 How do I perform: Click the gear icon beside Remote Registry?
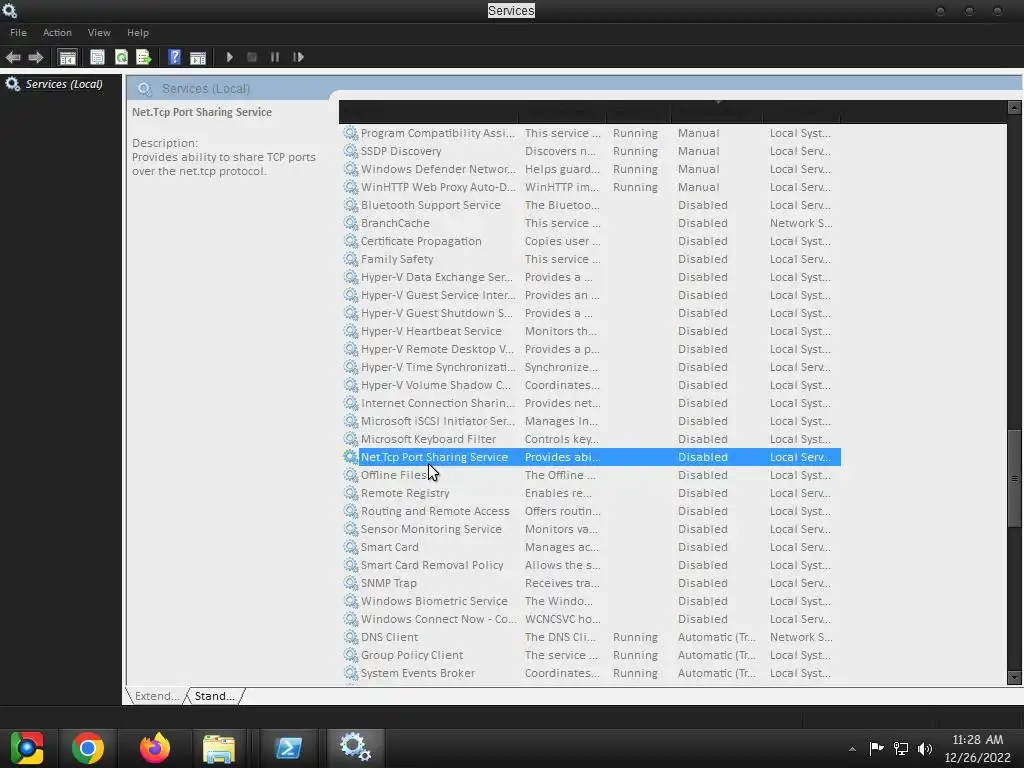[x=351, y=493]
